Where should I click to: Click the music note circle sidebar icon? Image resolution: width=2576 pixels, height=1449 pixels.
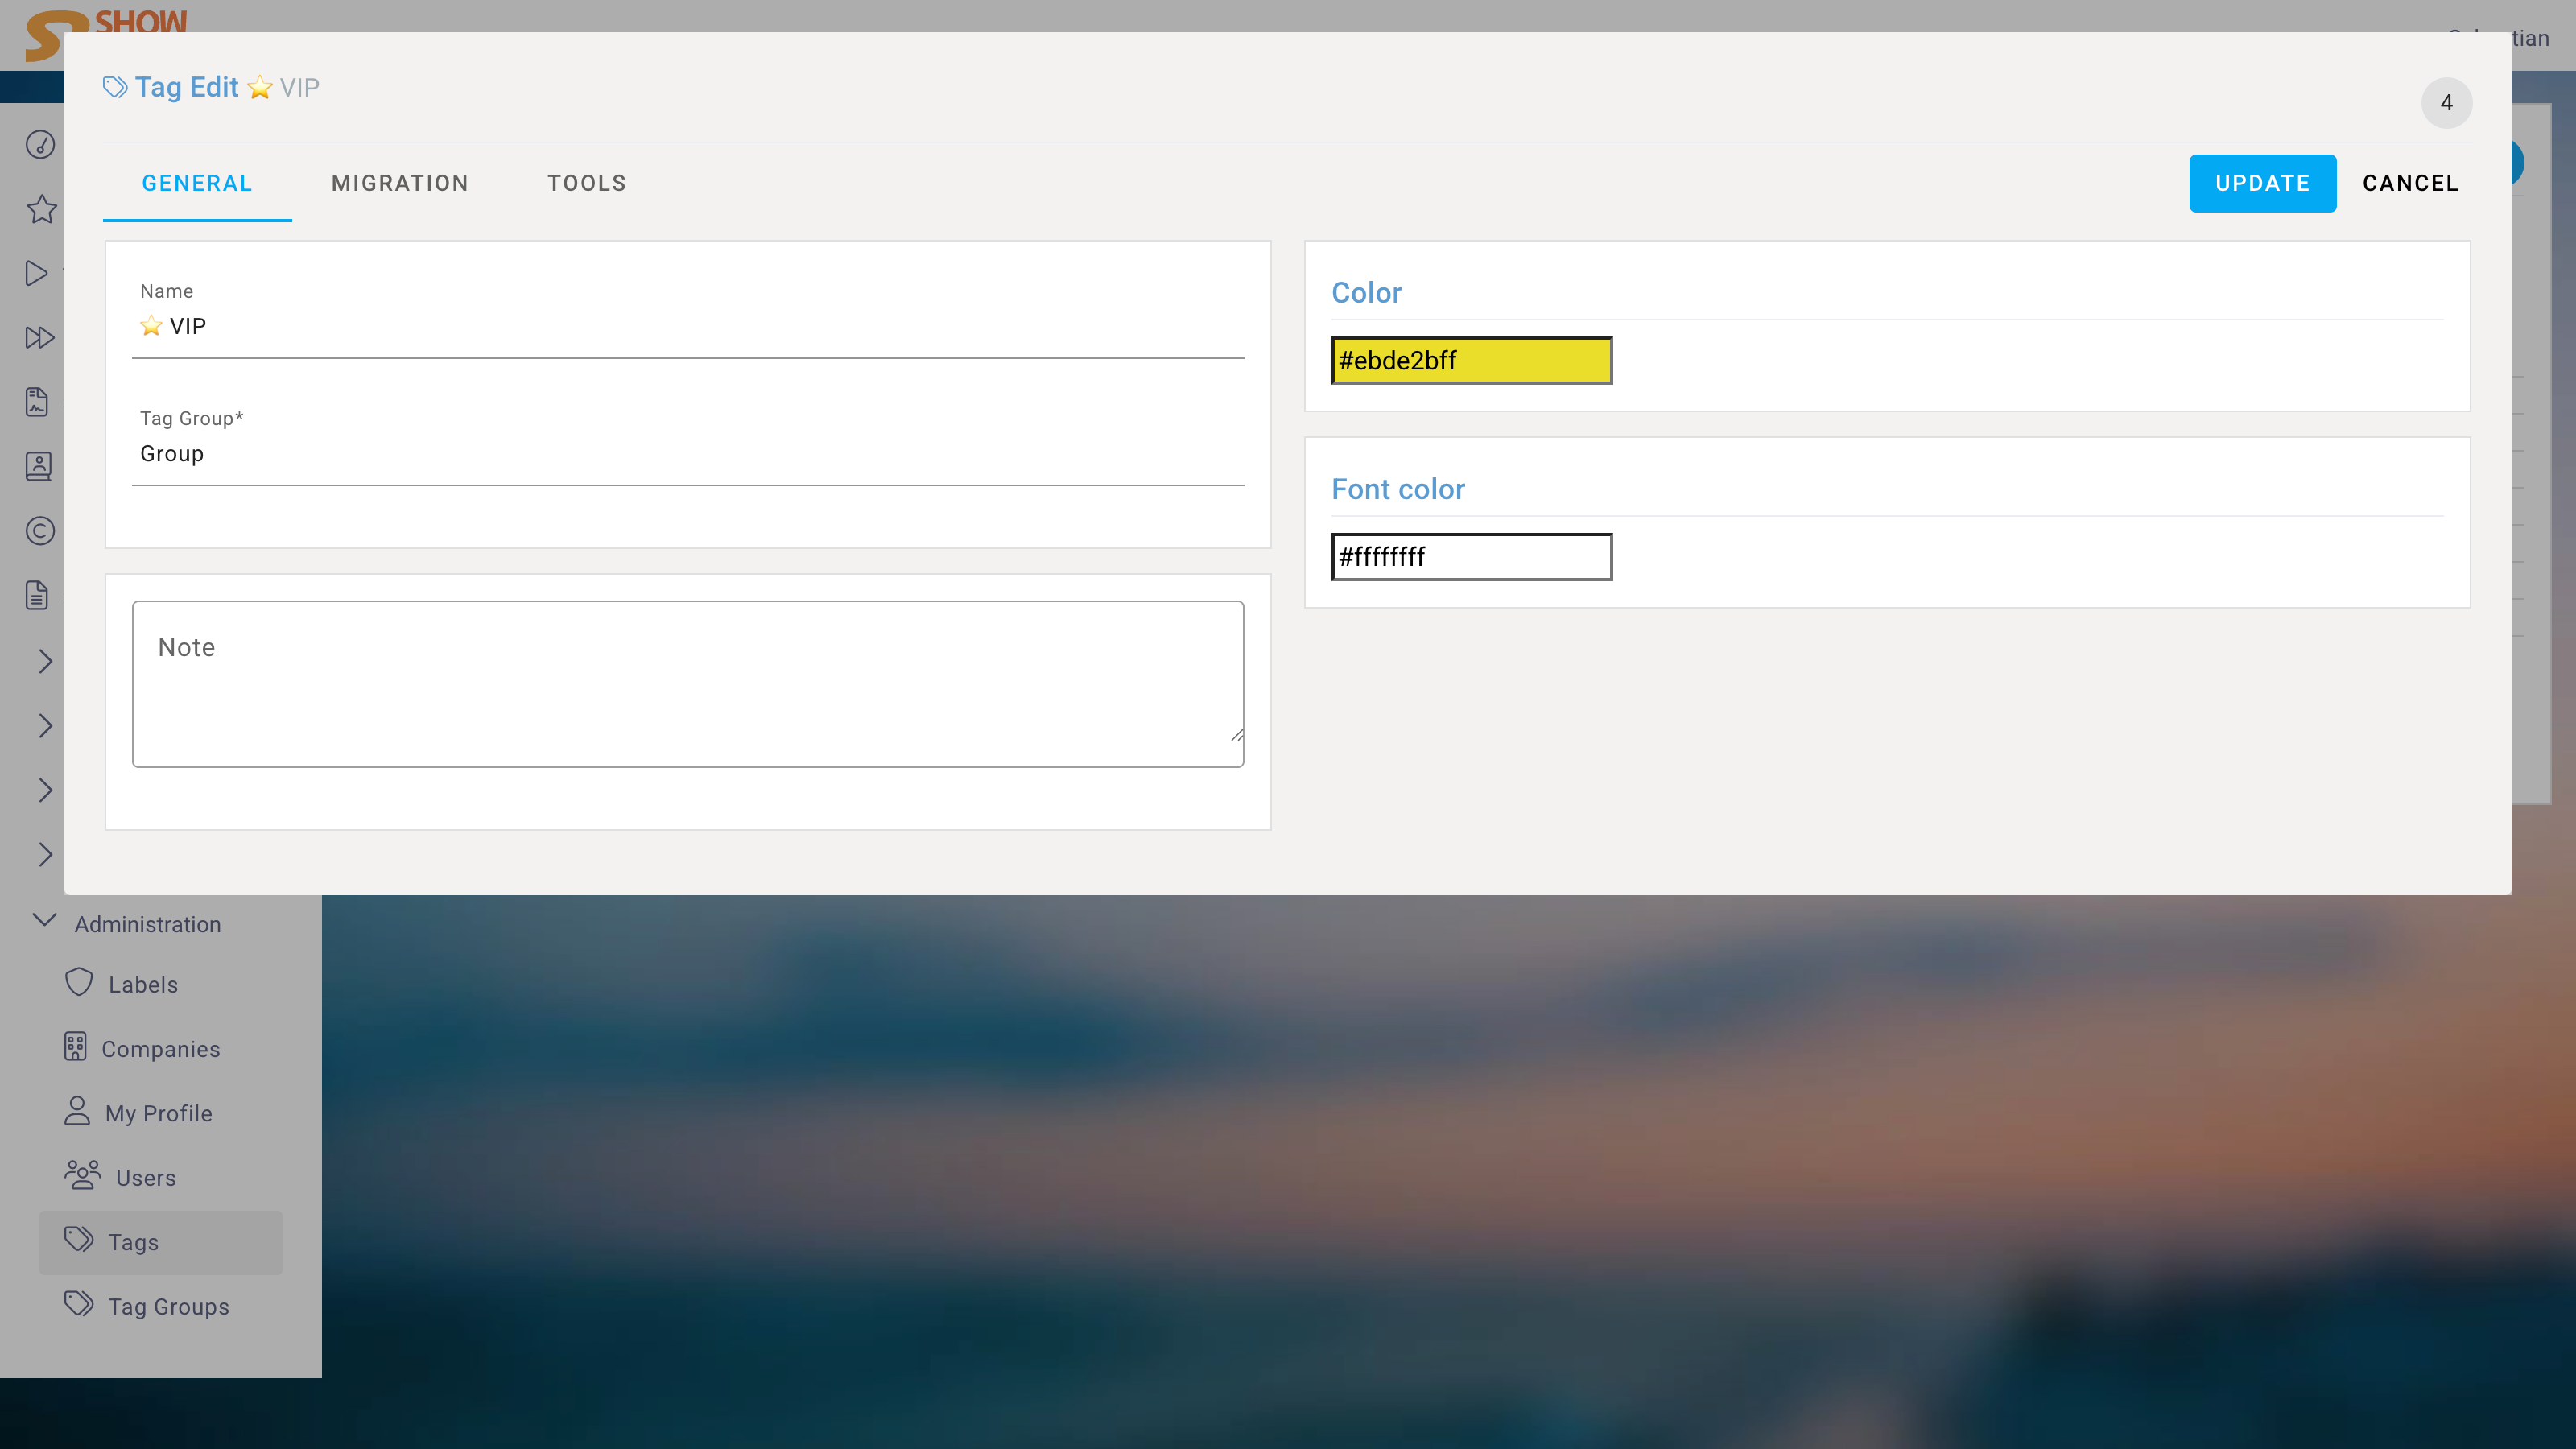[x=40, y=144]
